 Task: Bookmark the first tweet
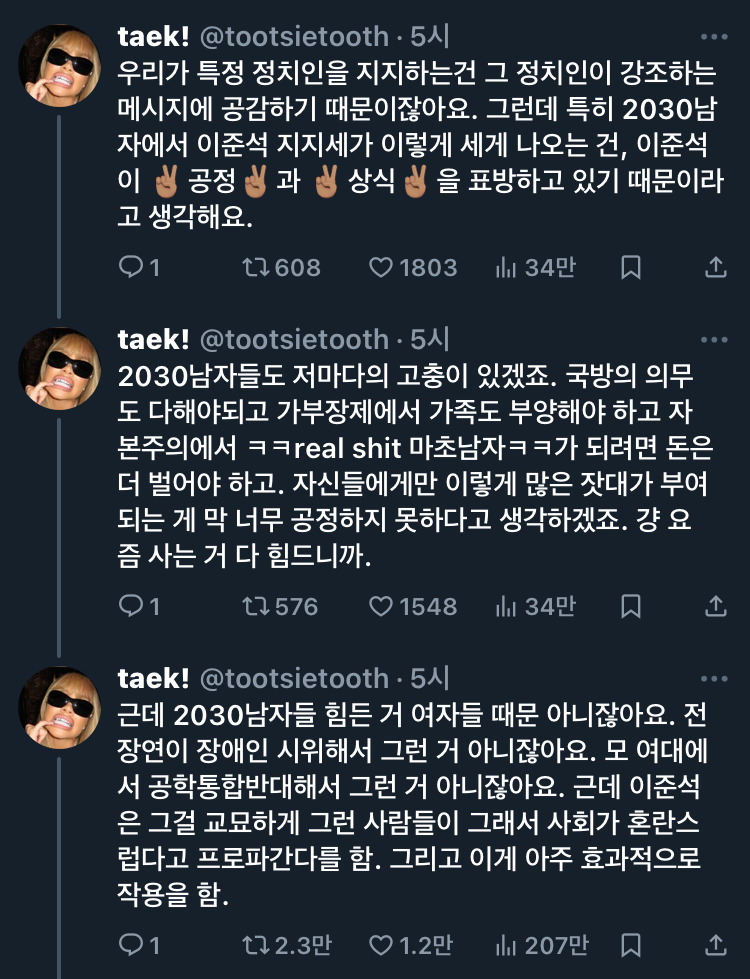pyautogui.click(x=631, y=267)
